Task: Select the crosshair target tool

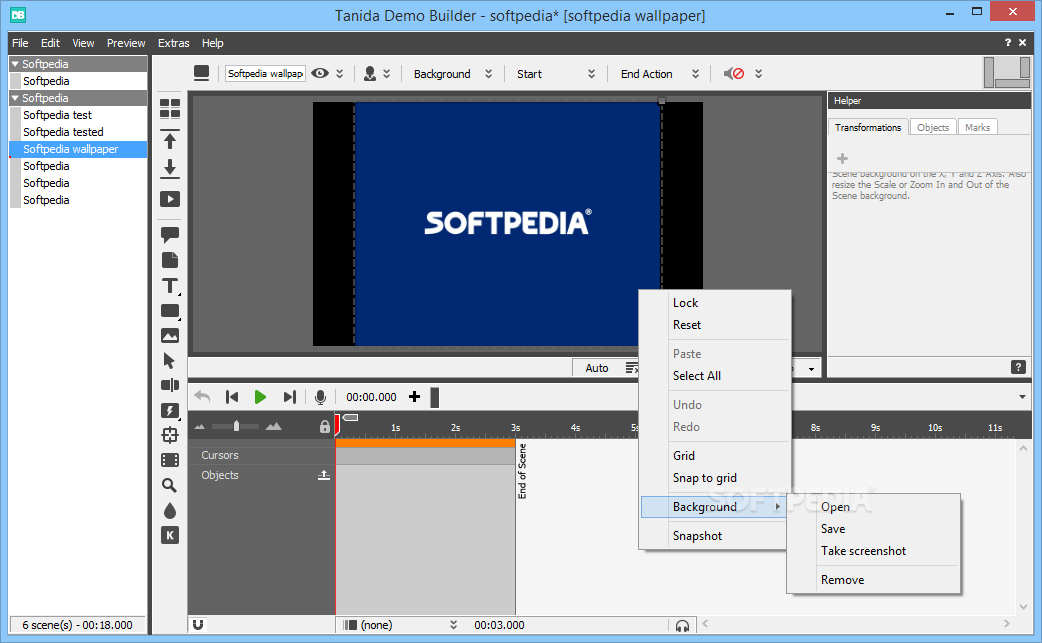Action: point(170,435)
